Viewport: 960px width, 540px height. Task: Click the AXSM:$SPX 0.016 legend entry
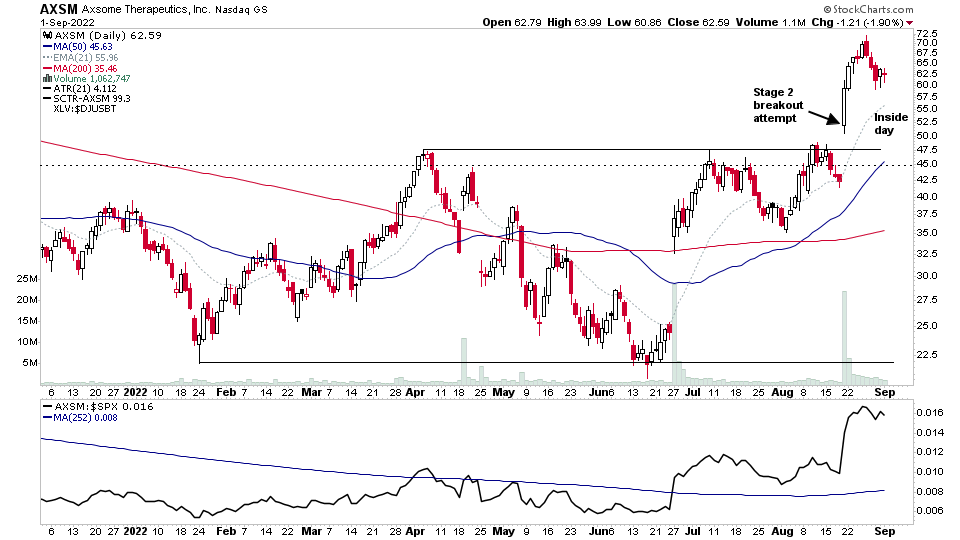104,407
